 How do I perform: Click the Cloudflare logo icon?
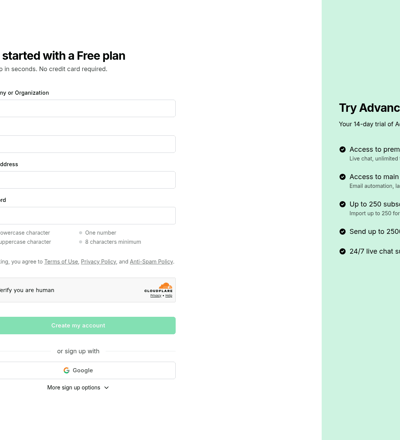[159, 287]
